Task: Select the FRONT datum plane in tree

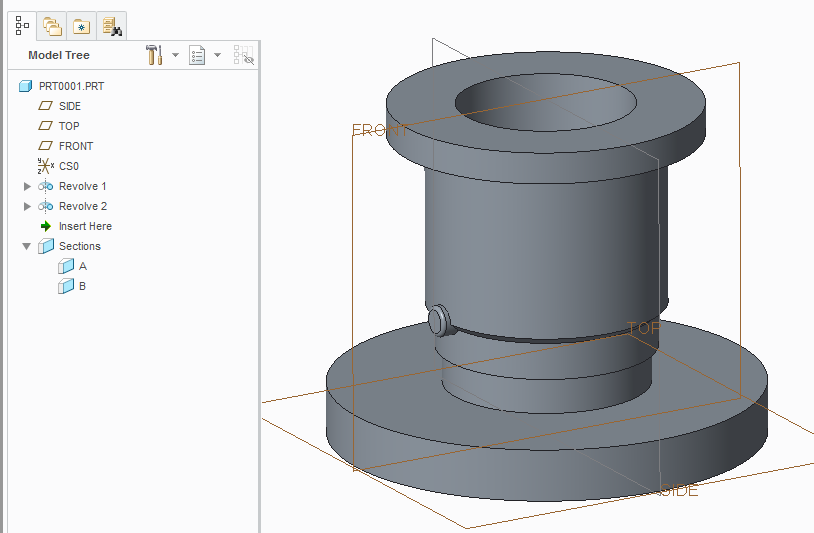Action: tap(75, 146)
